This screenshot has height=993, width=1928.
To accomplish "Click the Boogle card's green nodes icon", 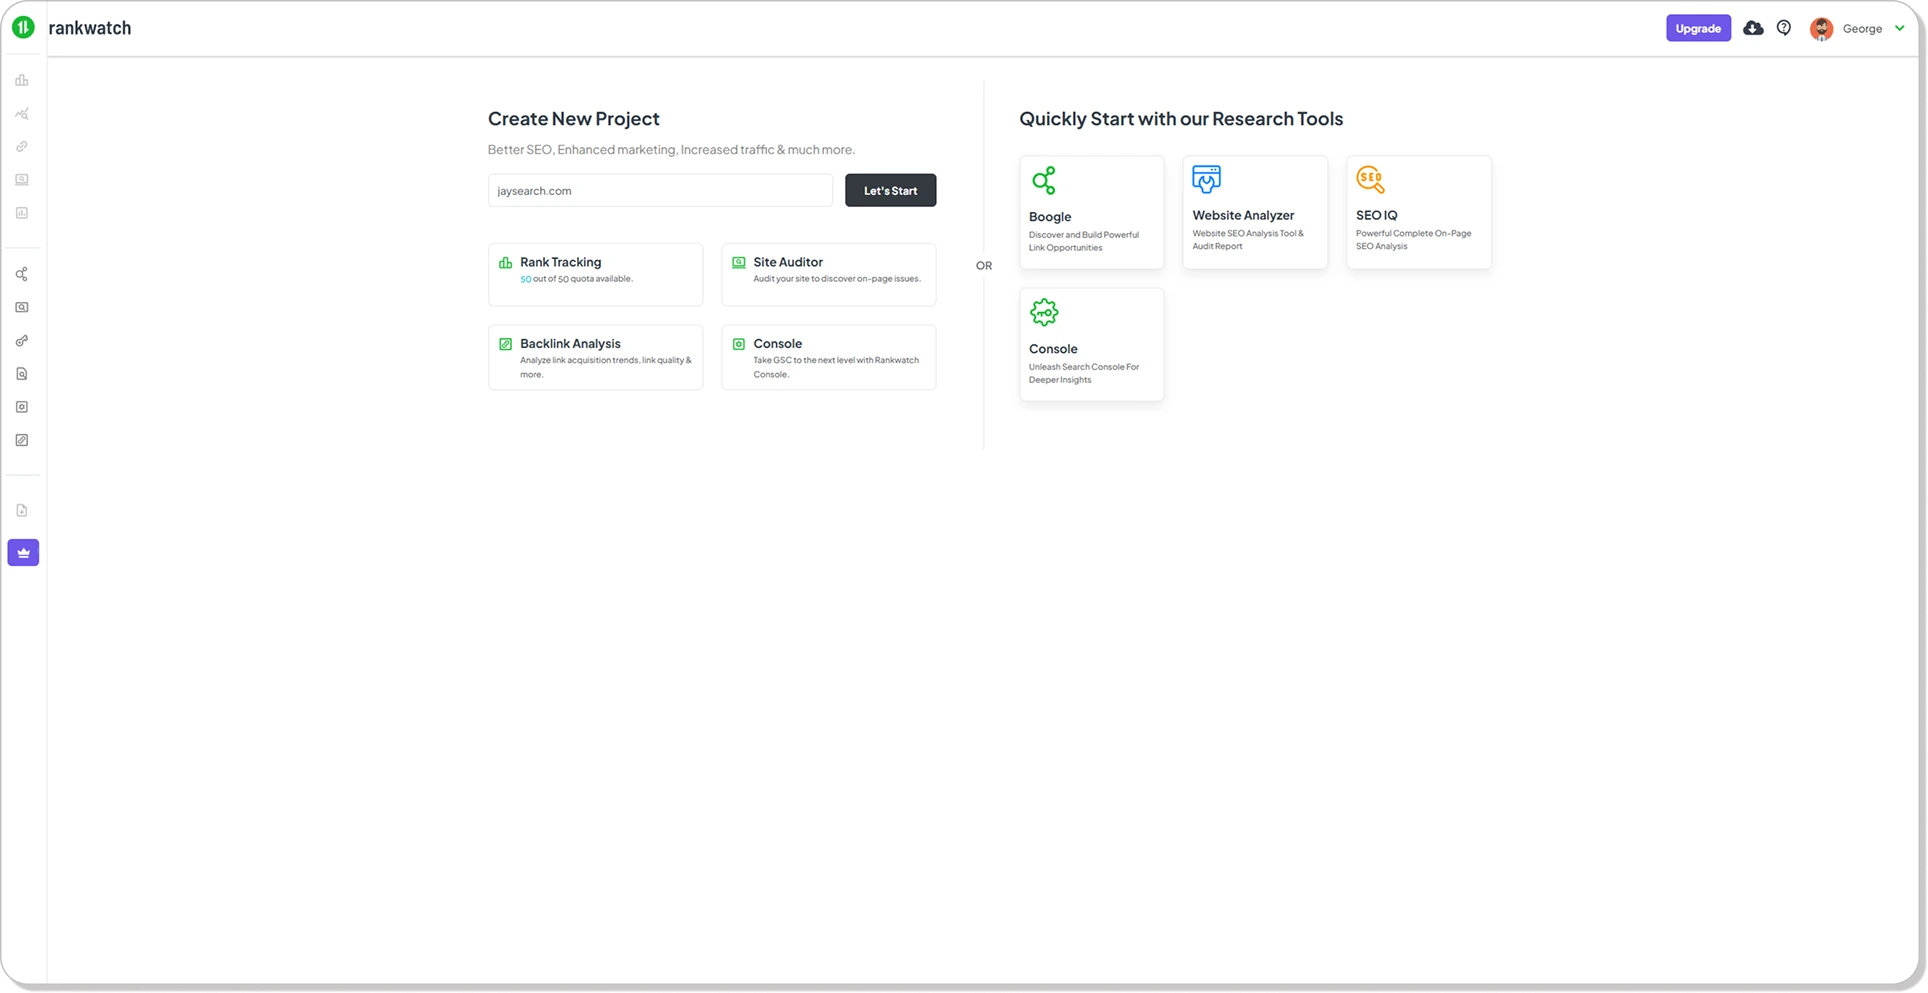I will point(1044,180).
